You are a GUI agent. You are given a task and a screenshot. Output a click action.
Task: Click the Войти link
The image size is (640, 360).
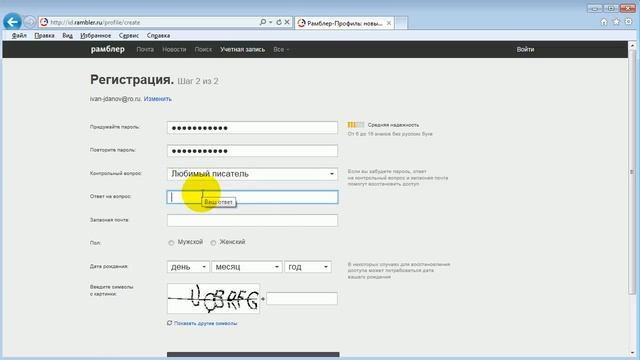click(x=525, y=49)
